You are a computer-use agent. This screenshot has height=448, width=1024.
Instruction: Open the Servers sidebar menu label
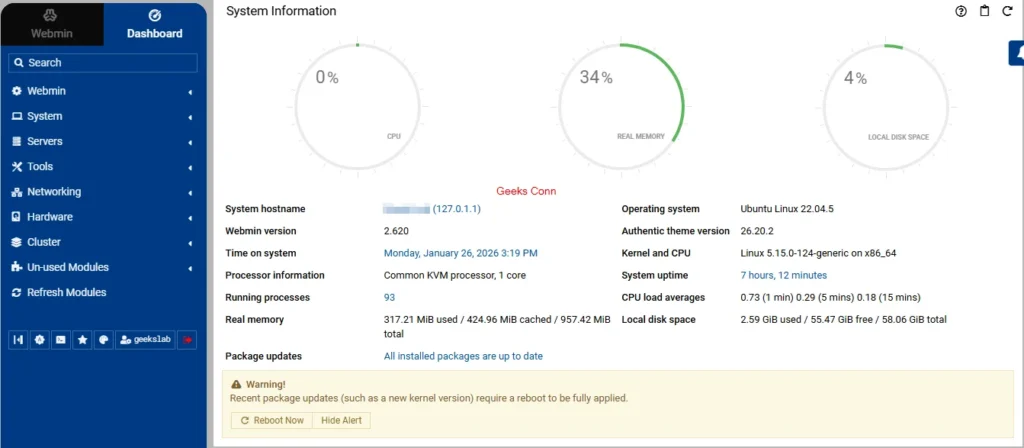[x=45, y=141]
